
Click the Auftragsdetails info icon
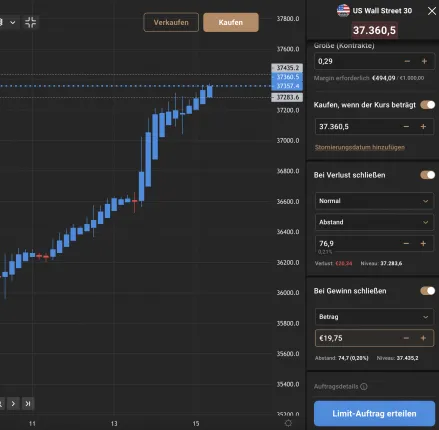[364, 387]
